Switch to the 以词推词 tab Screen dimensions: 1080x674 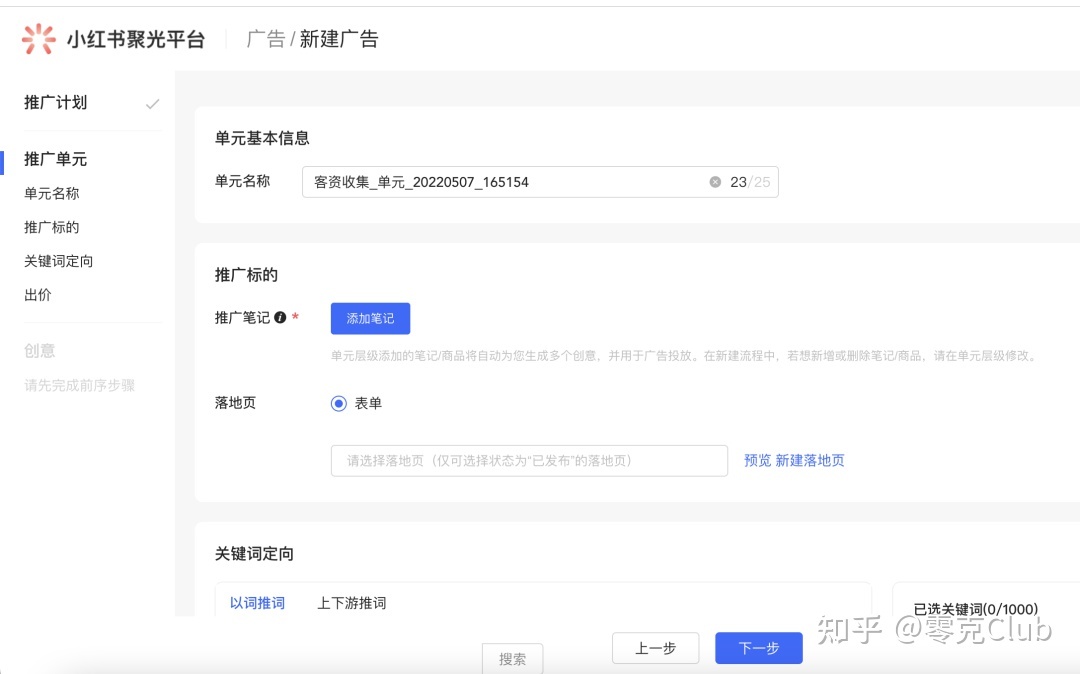257,602
